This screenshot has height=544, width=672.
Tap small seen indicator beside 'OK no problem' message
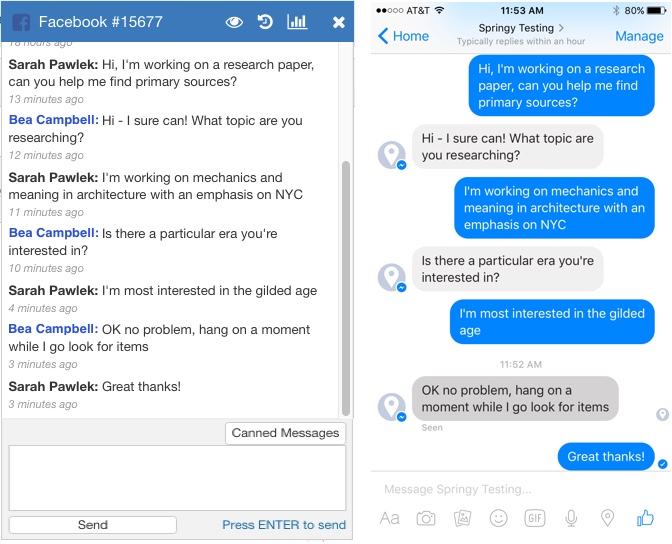click(662, 414)
